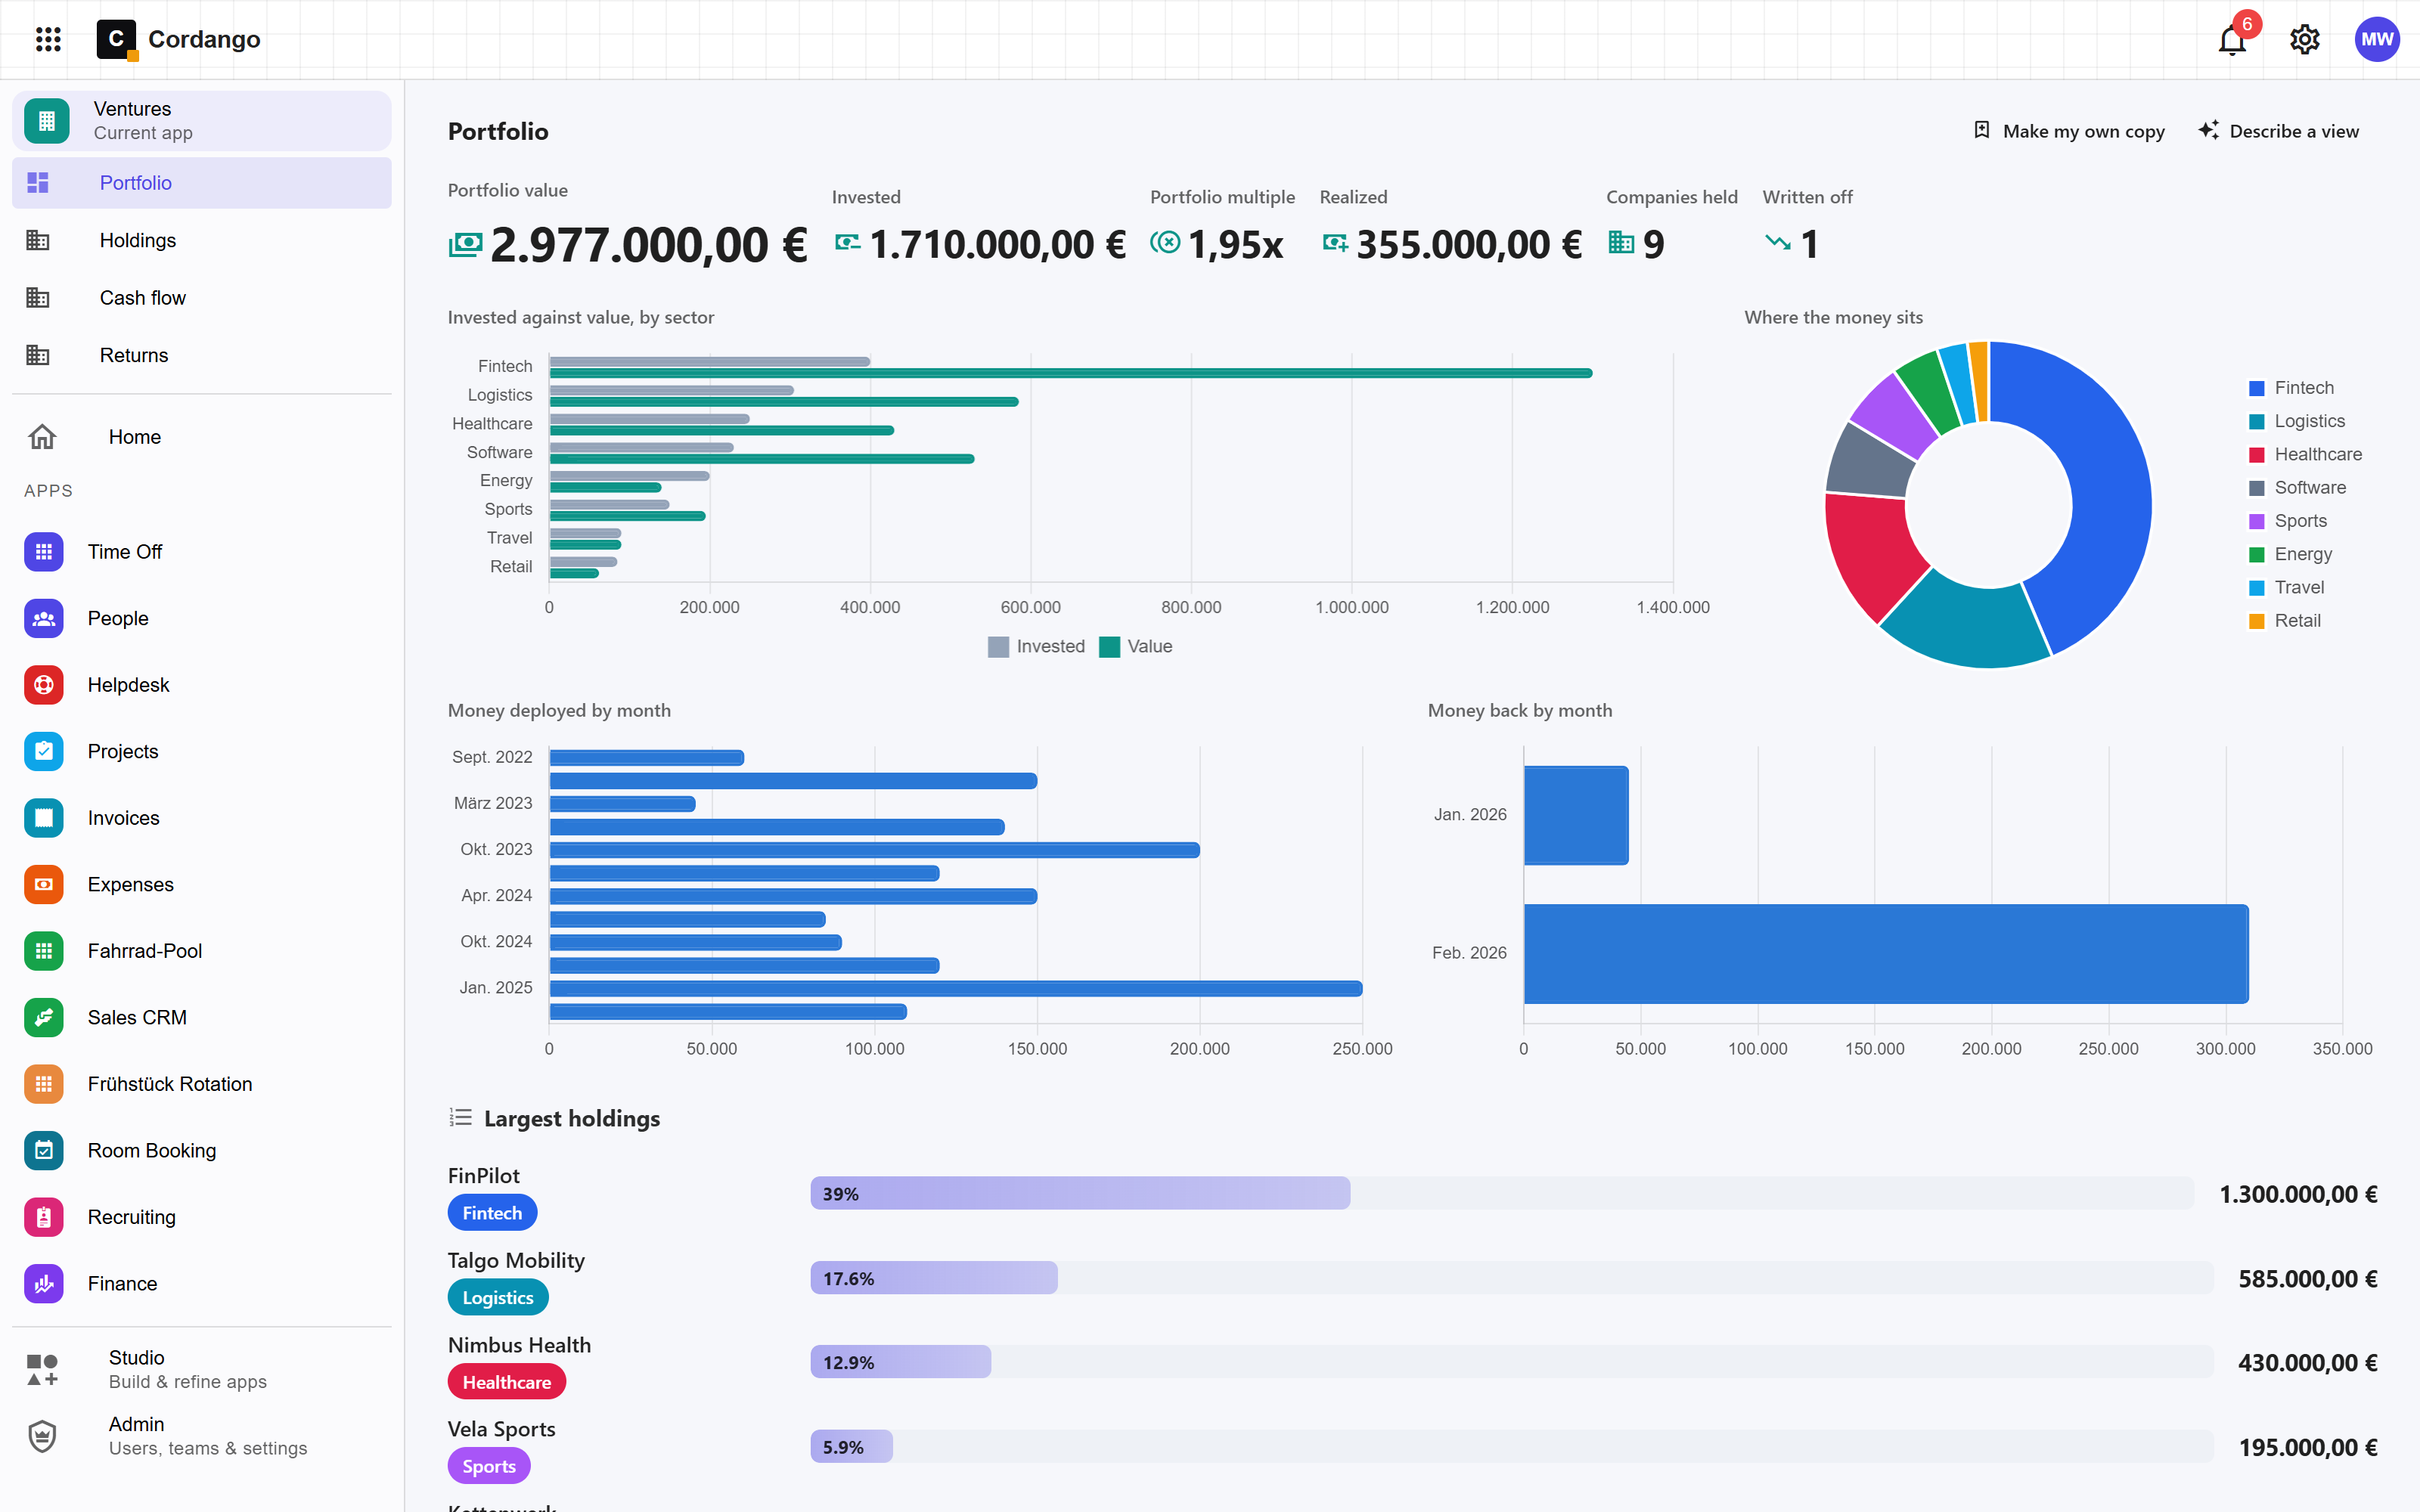Click the Sports tag under Vela Sports
The width and height of the screenshot is (2420, 1512).
point(489,1466)
